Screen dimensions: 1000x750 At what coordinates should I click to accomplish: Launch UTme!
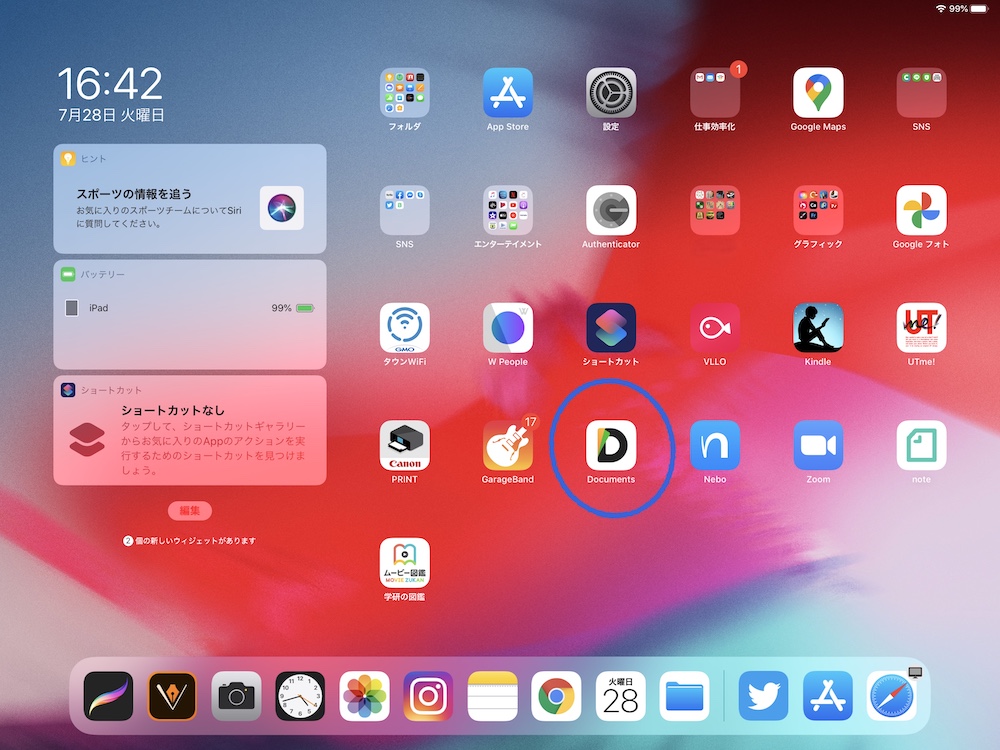point(922,328)
